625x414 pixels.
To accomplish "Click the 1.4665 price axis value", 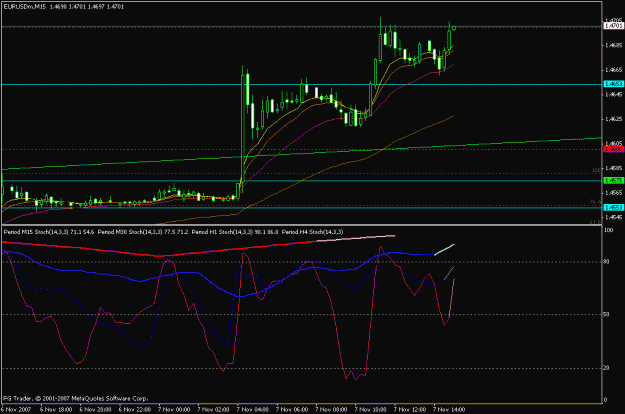I will pos(613,70).
